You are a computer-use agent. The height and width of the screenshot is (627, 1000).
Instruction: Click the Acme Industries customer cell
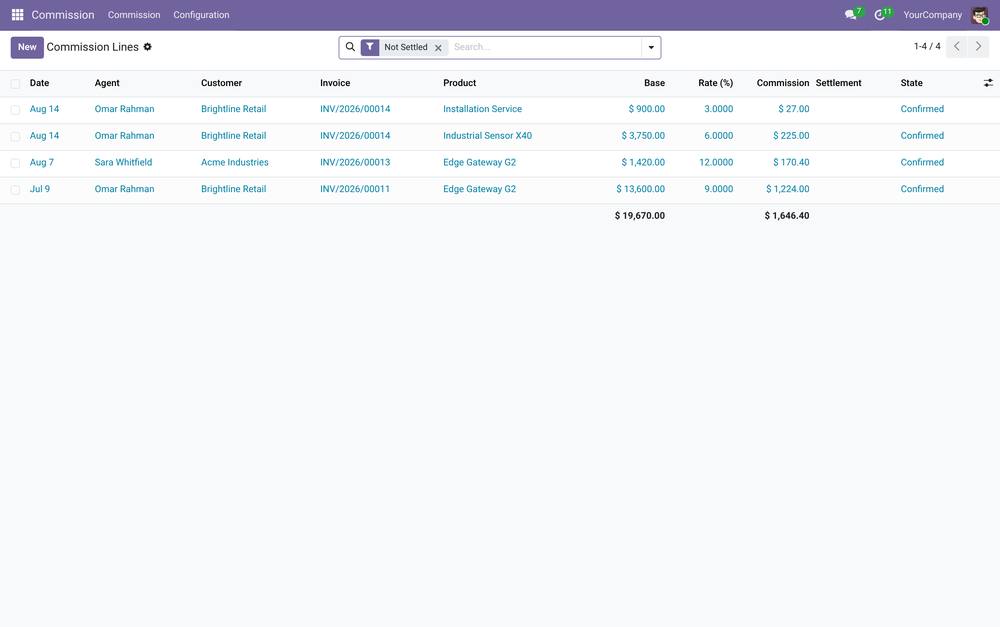click(x=235, y=163)
